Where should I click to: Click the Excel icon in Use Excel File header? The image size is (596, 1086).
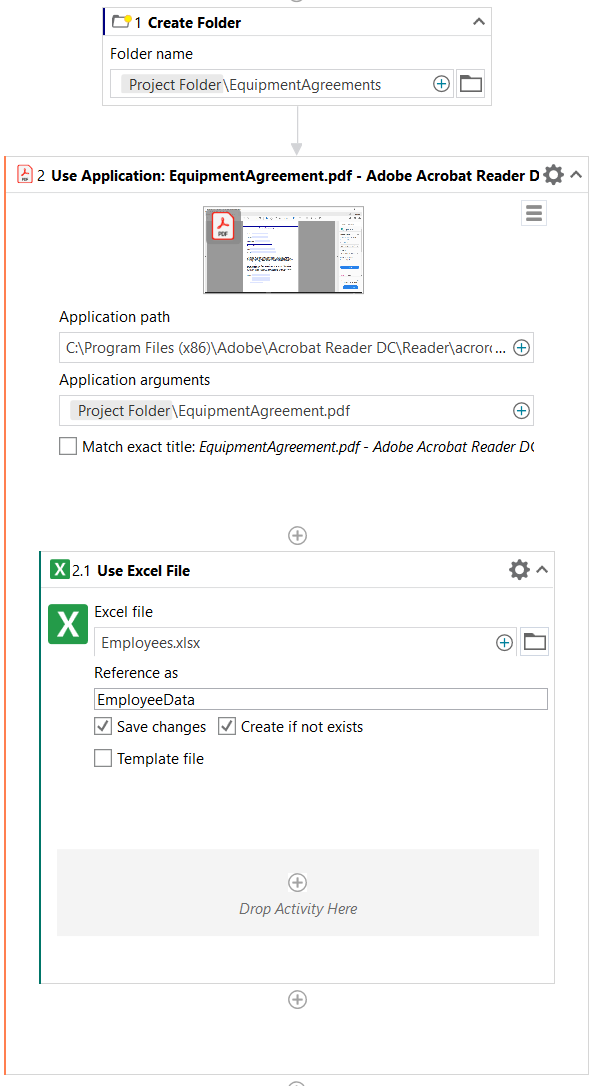[60, 568]
